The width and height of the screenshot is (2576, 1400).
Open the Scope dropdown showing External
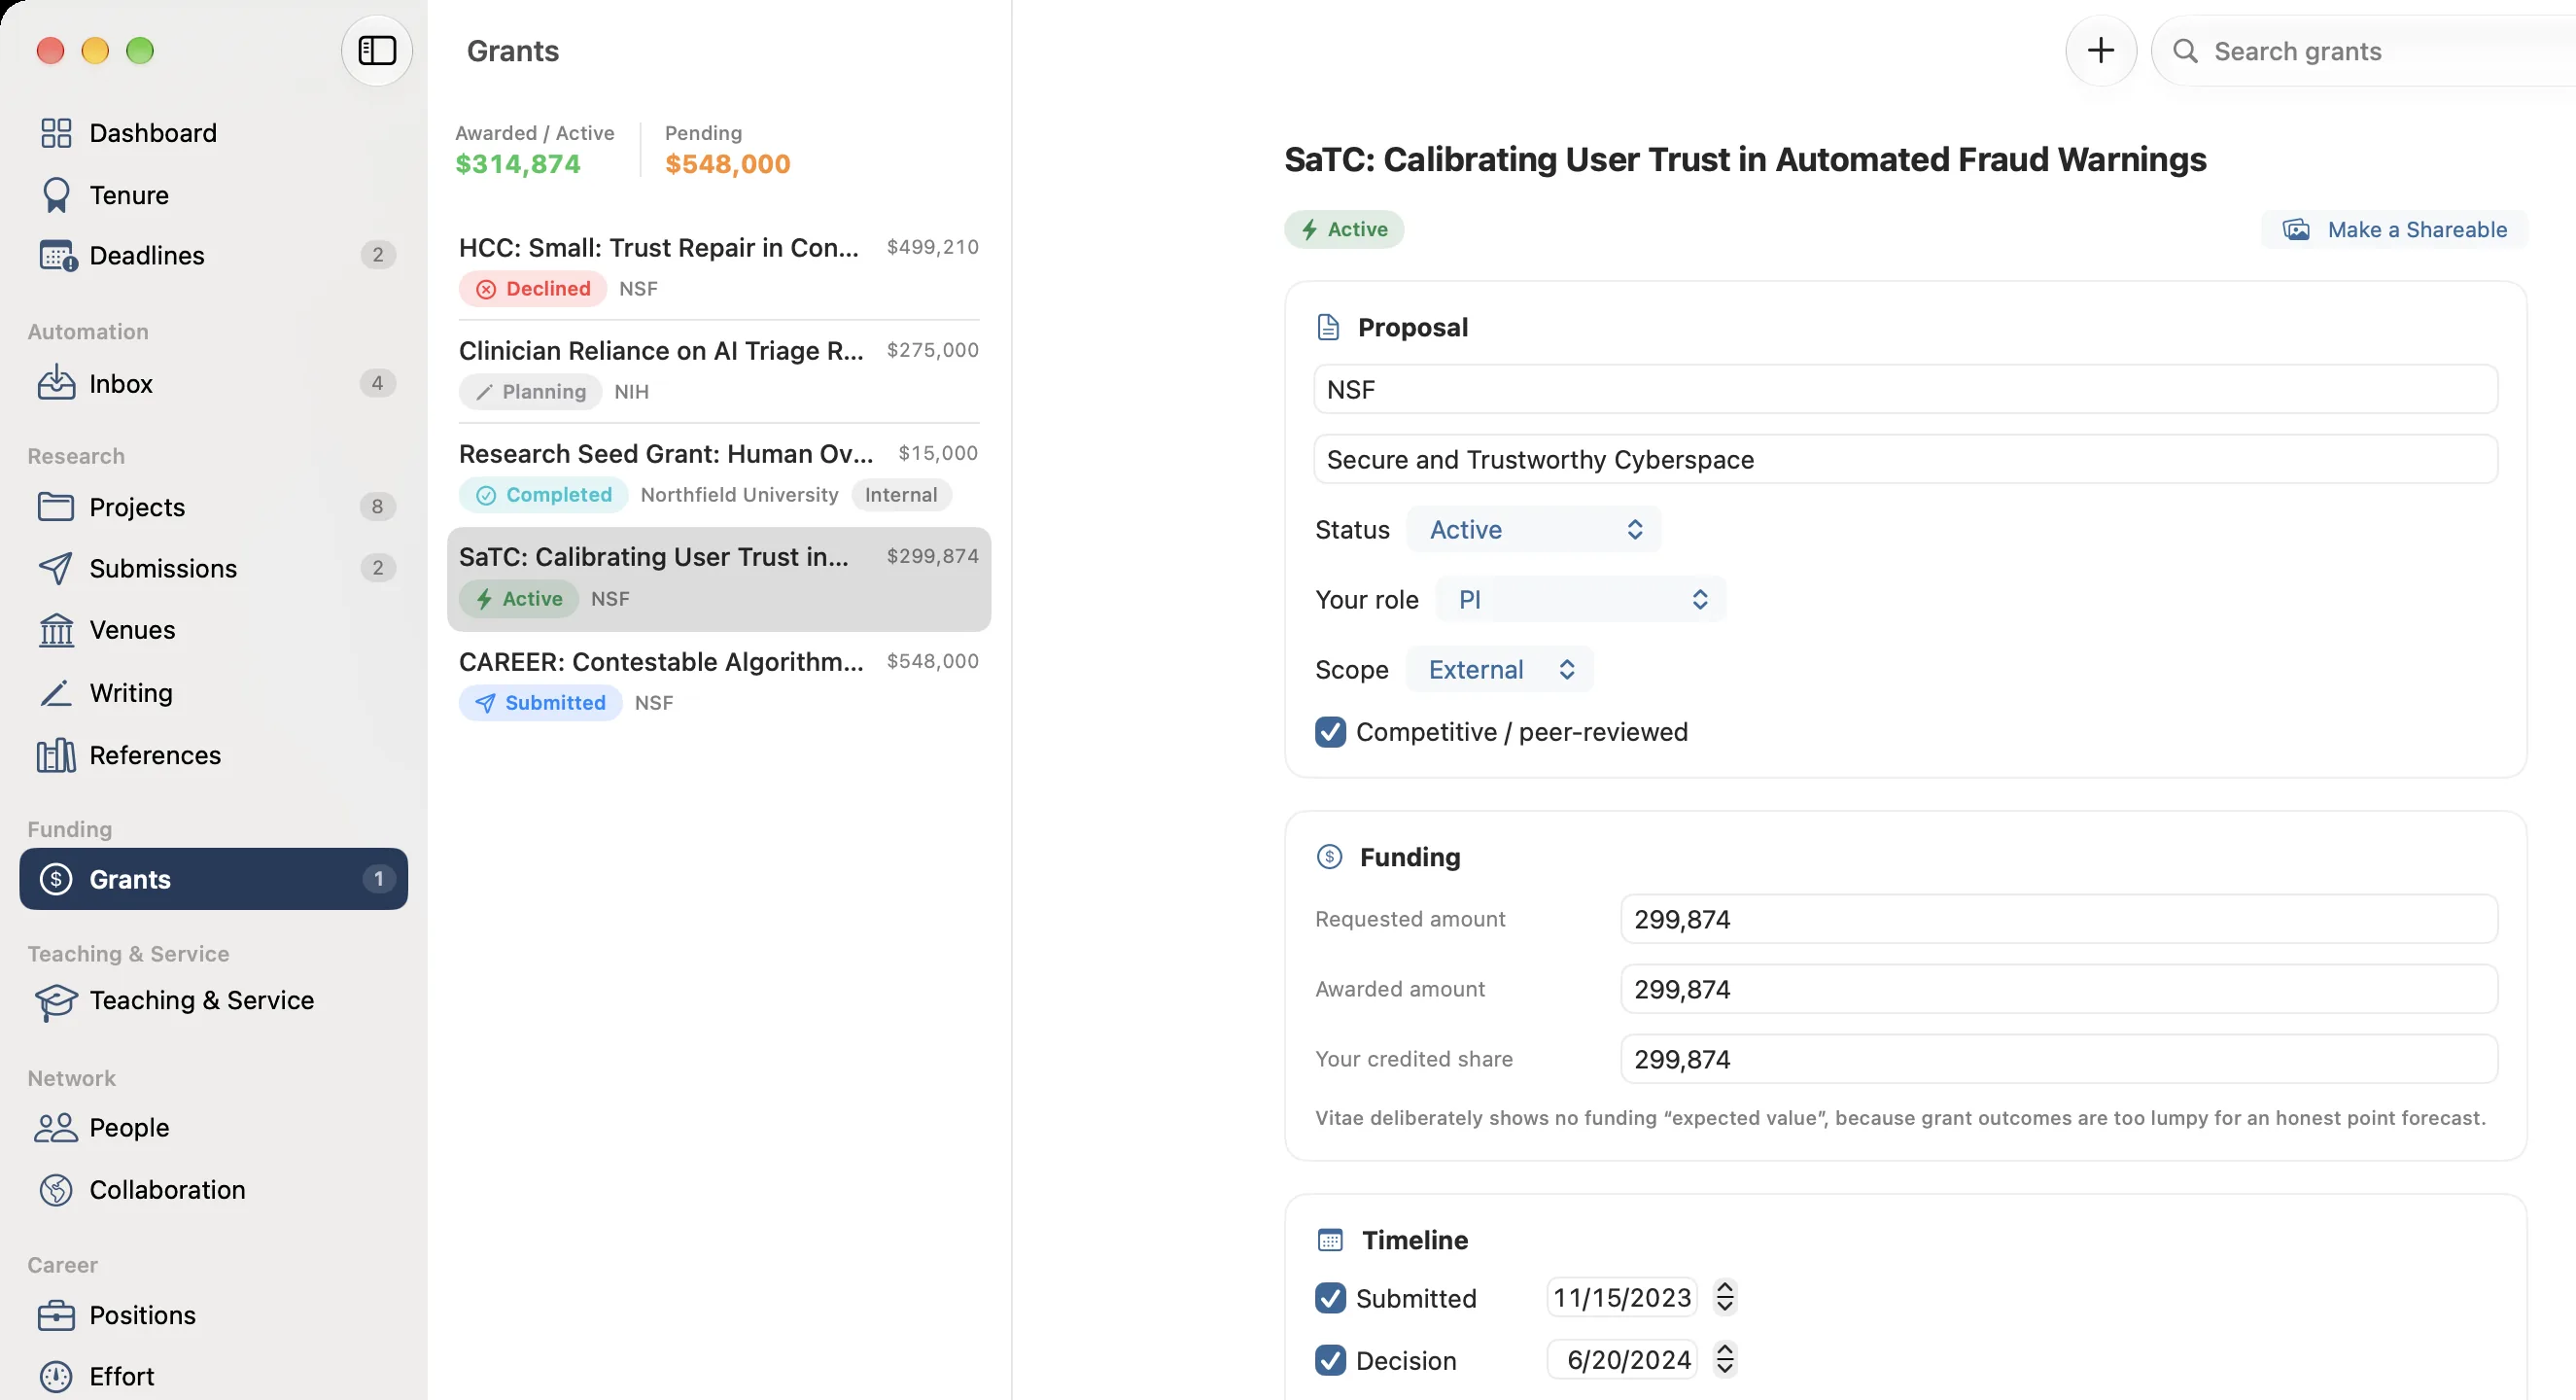[x=1499, y=669]
